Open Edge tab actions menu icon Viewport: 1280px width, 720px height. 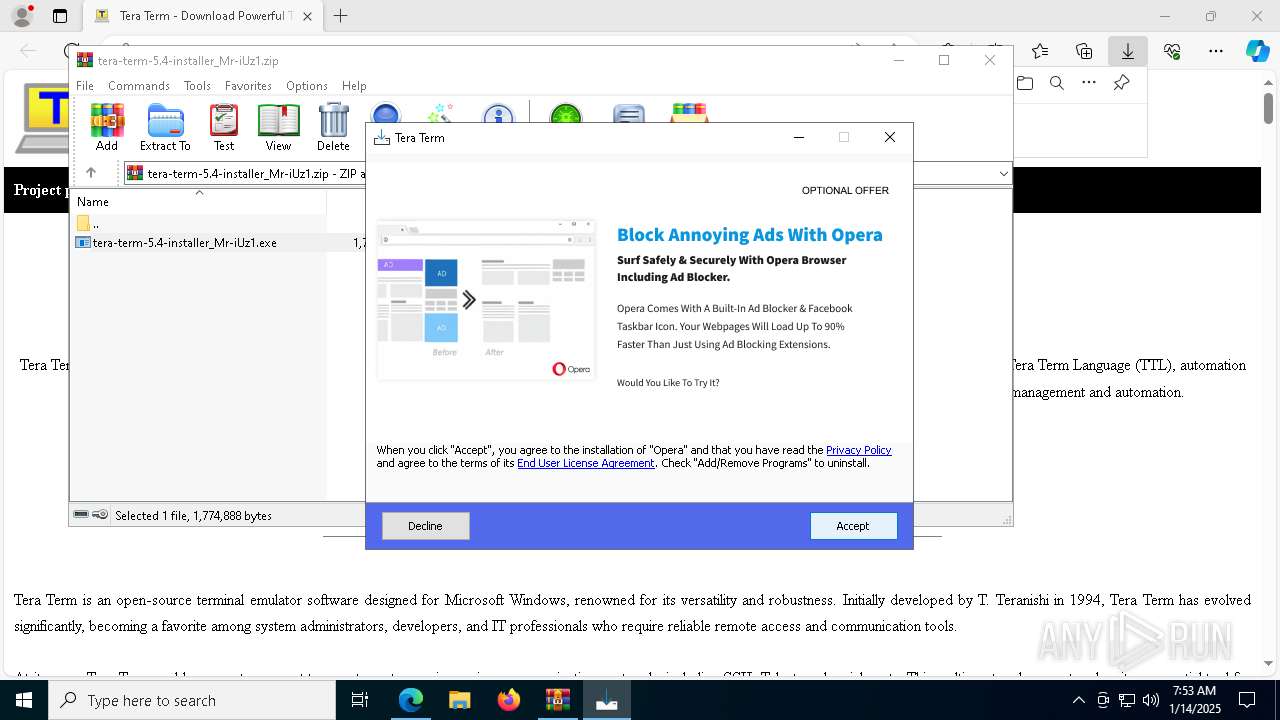60,16
